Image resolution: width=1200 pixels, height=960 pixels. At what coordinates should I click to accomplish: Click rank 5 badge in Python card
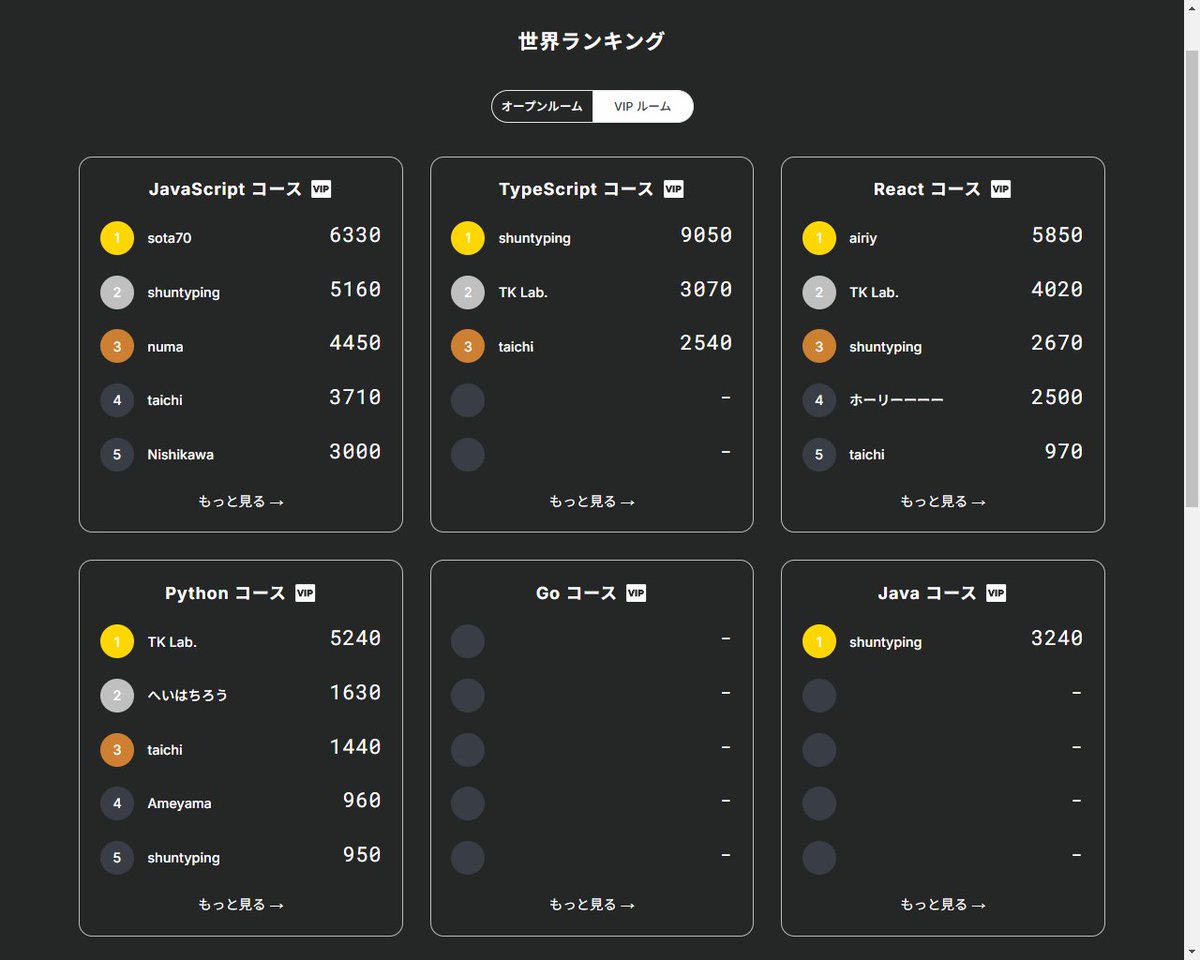(x=117, y=857)
